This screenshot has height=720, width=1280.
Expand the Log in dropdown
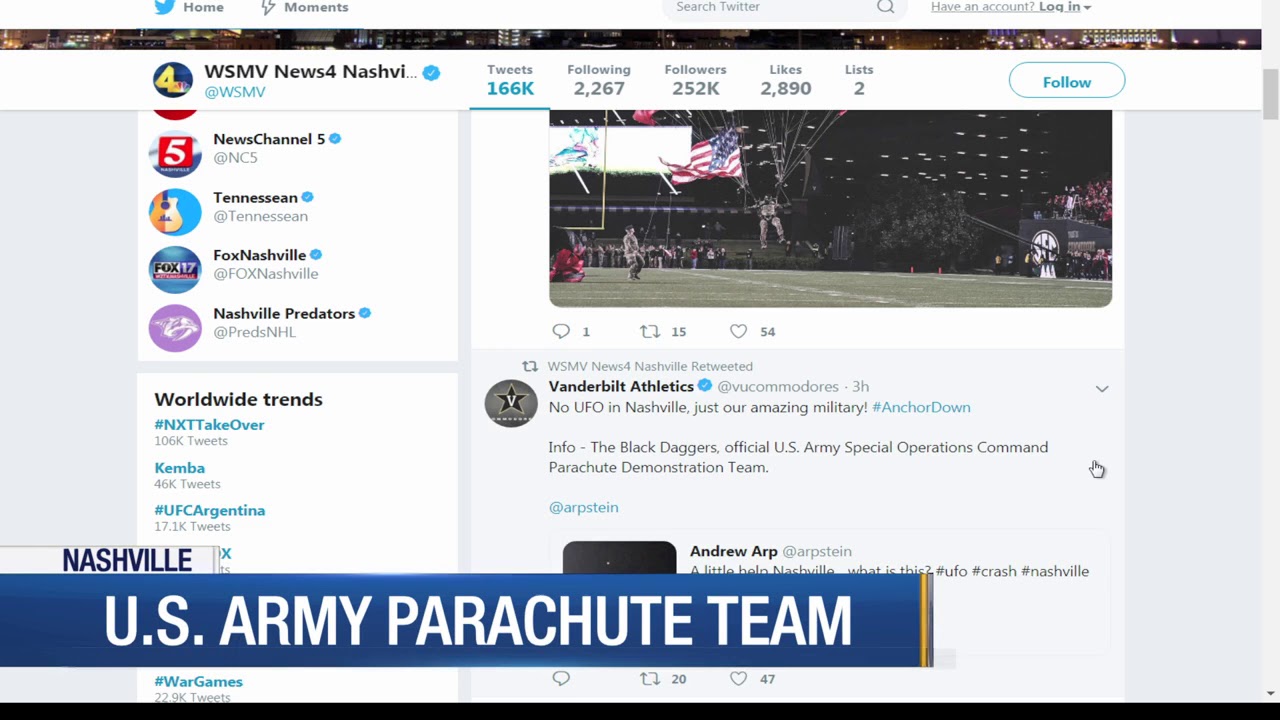click(1065, 7)
